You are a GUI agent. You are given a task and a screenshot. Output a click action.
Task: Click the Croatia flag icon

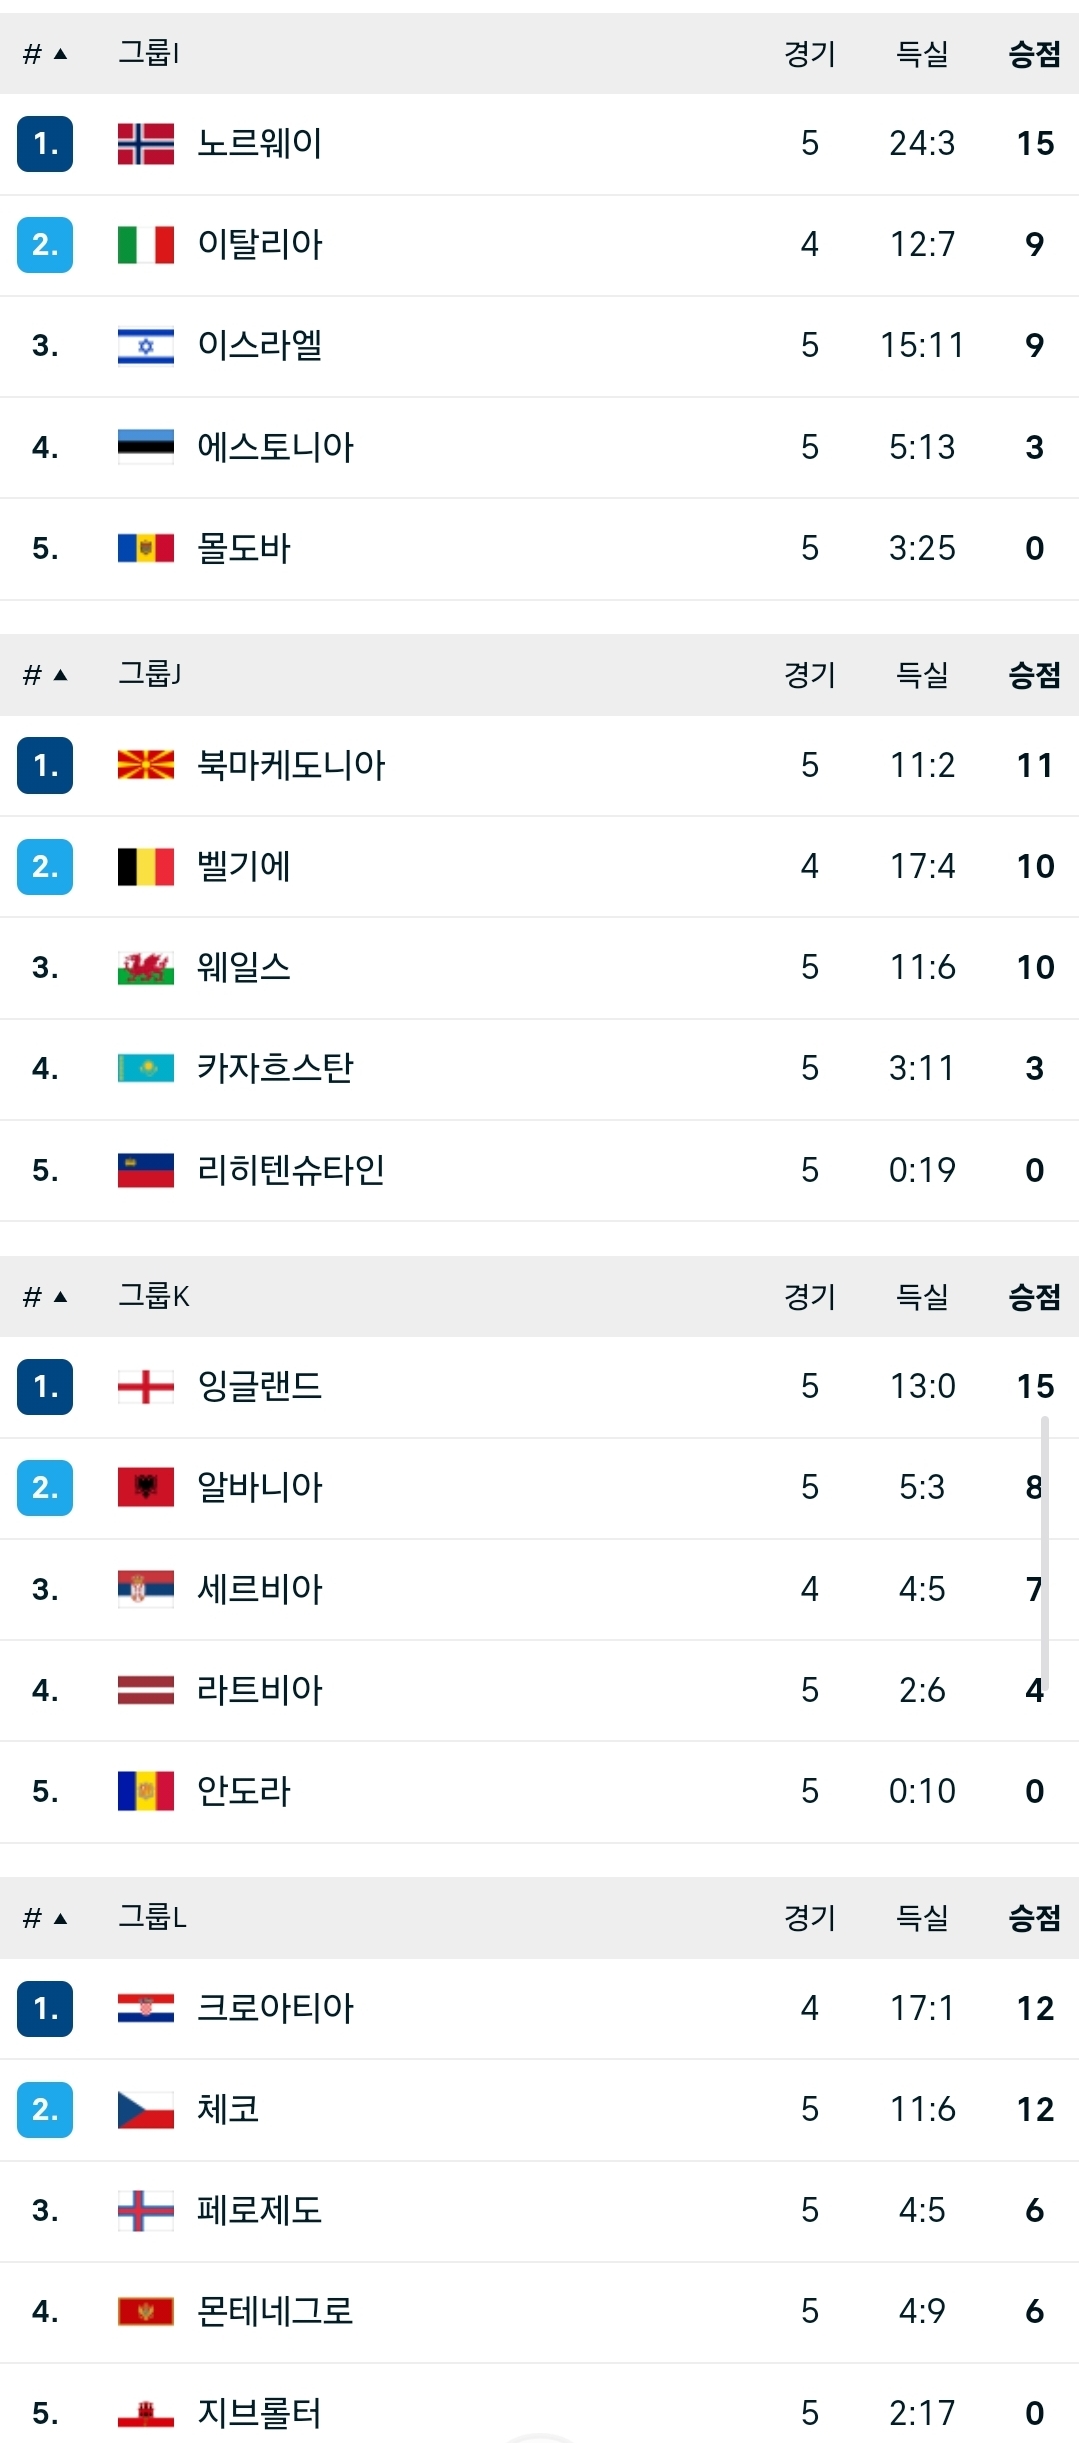pos(145,2008)
